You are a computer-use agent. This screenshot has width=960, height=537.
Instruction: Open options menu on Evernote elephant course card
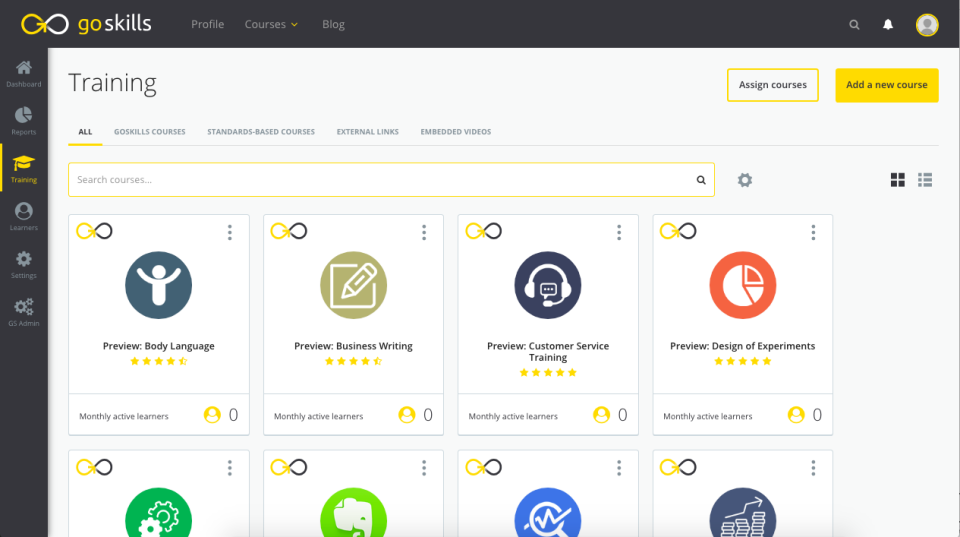(424, 468)
